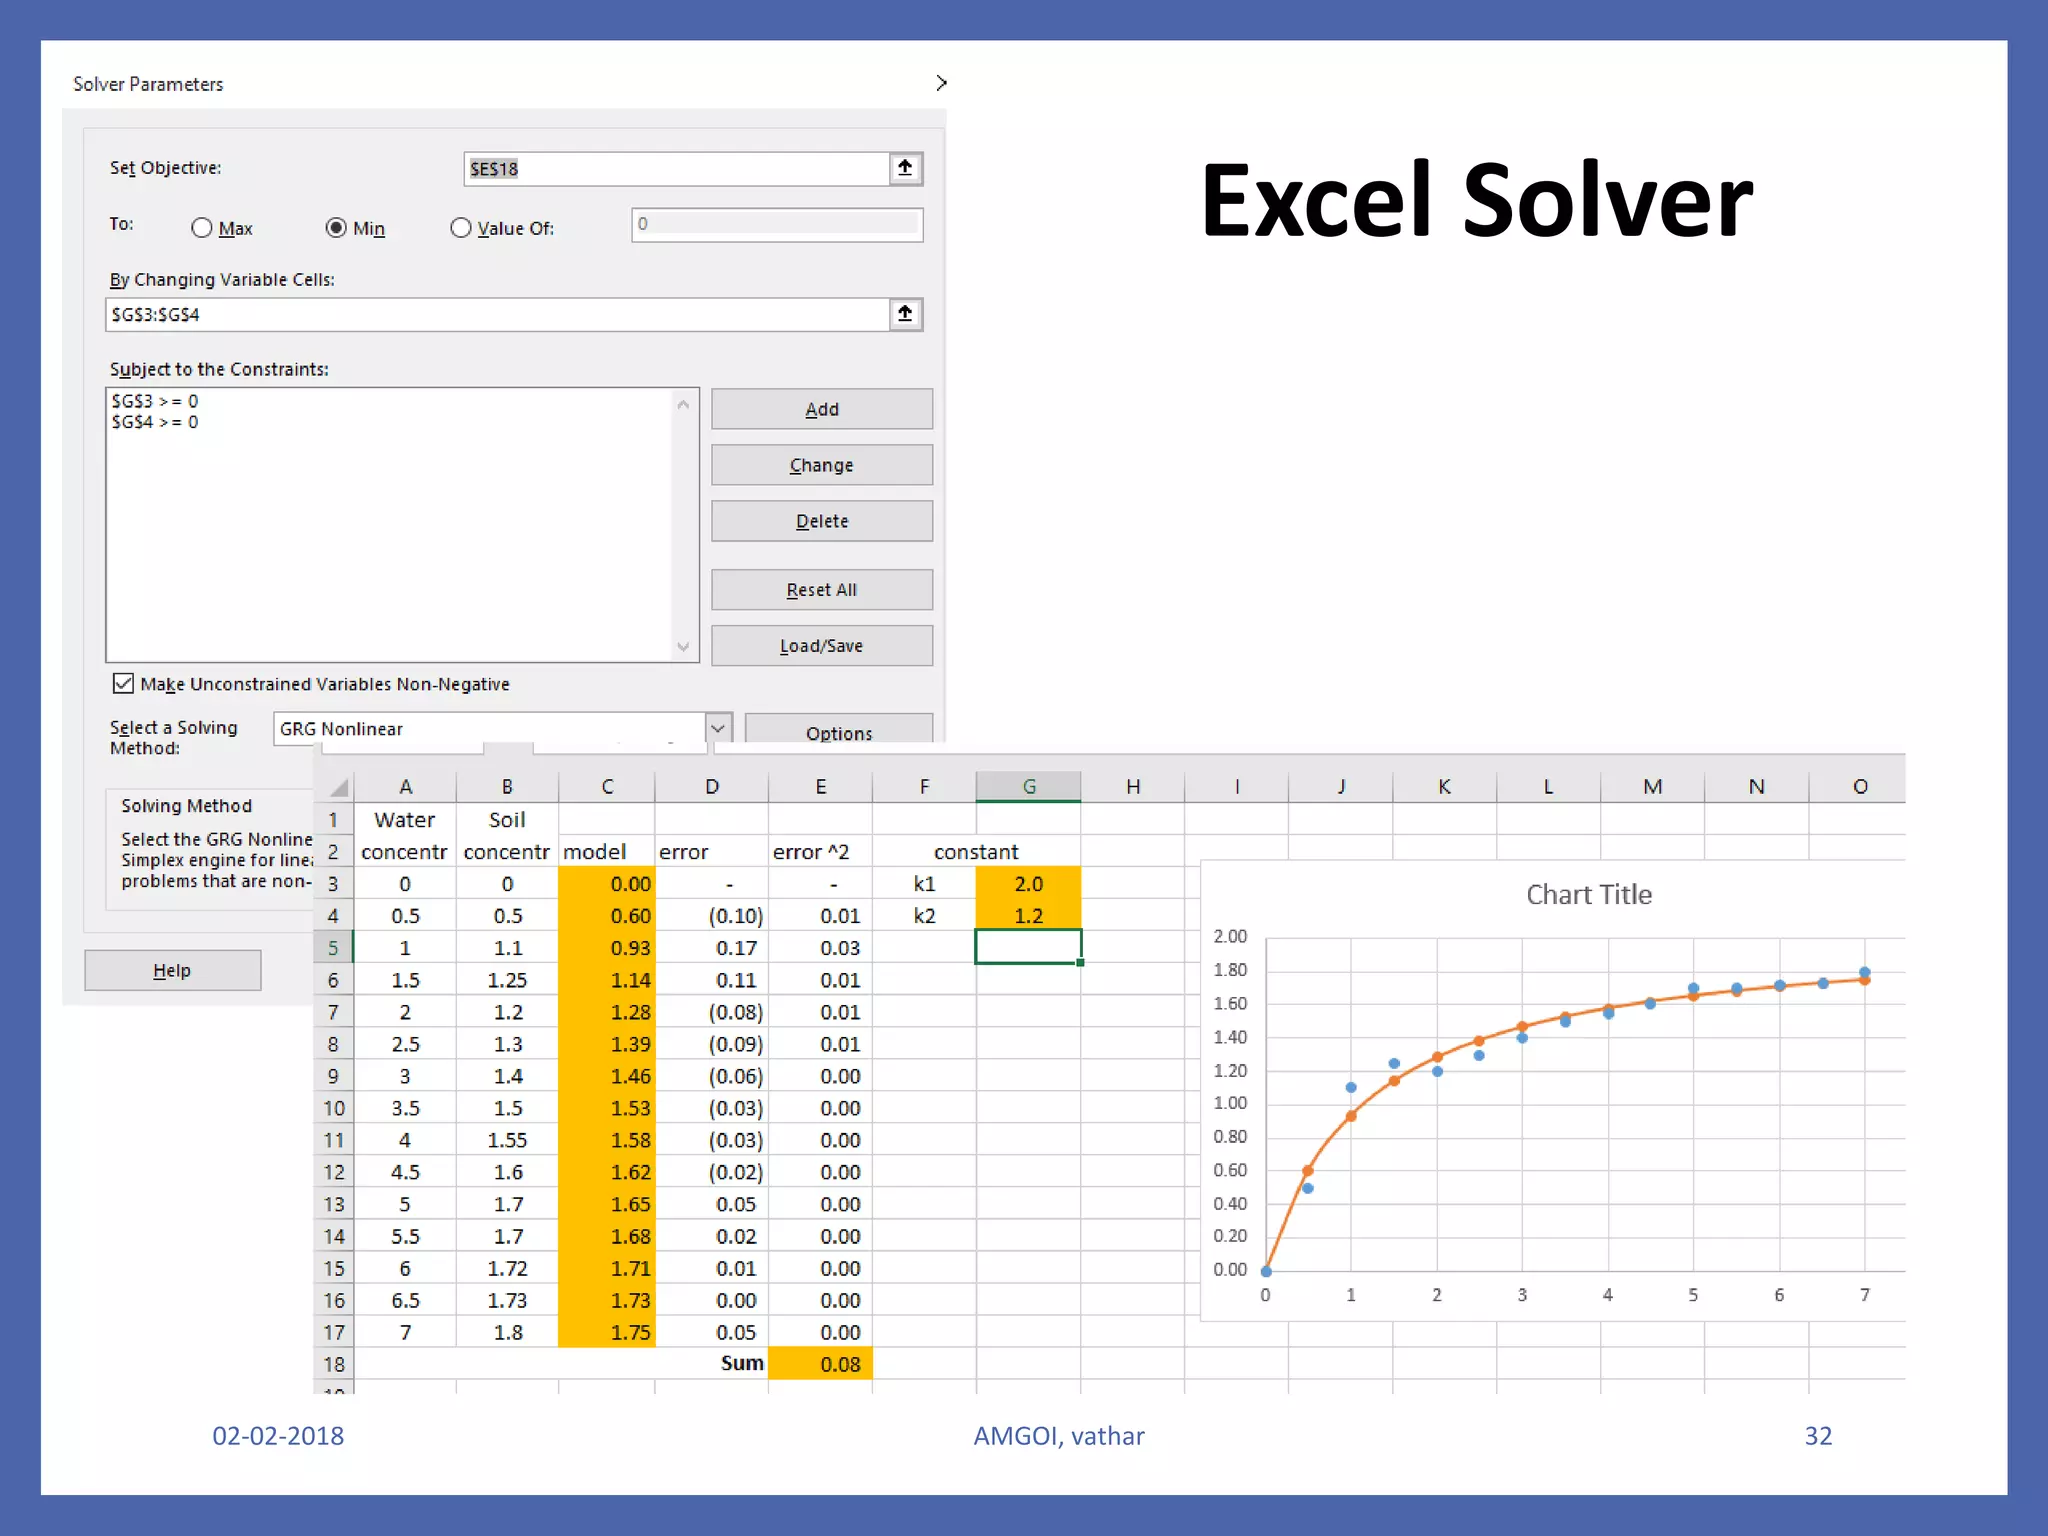Screen dimensions: 2048x1536
Task: Click the Changing Variable Cells range selector arrow
Action: pos(905,314)
